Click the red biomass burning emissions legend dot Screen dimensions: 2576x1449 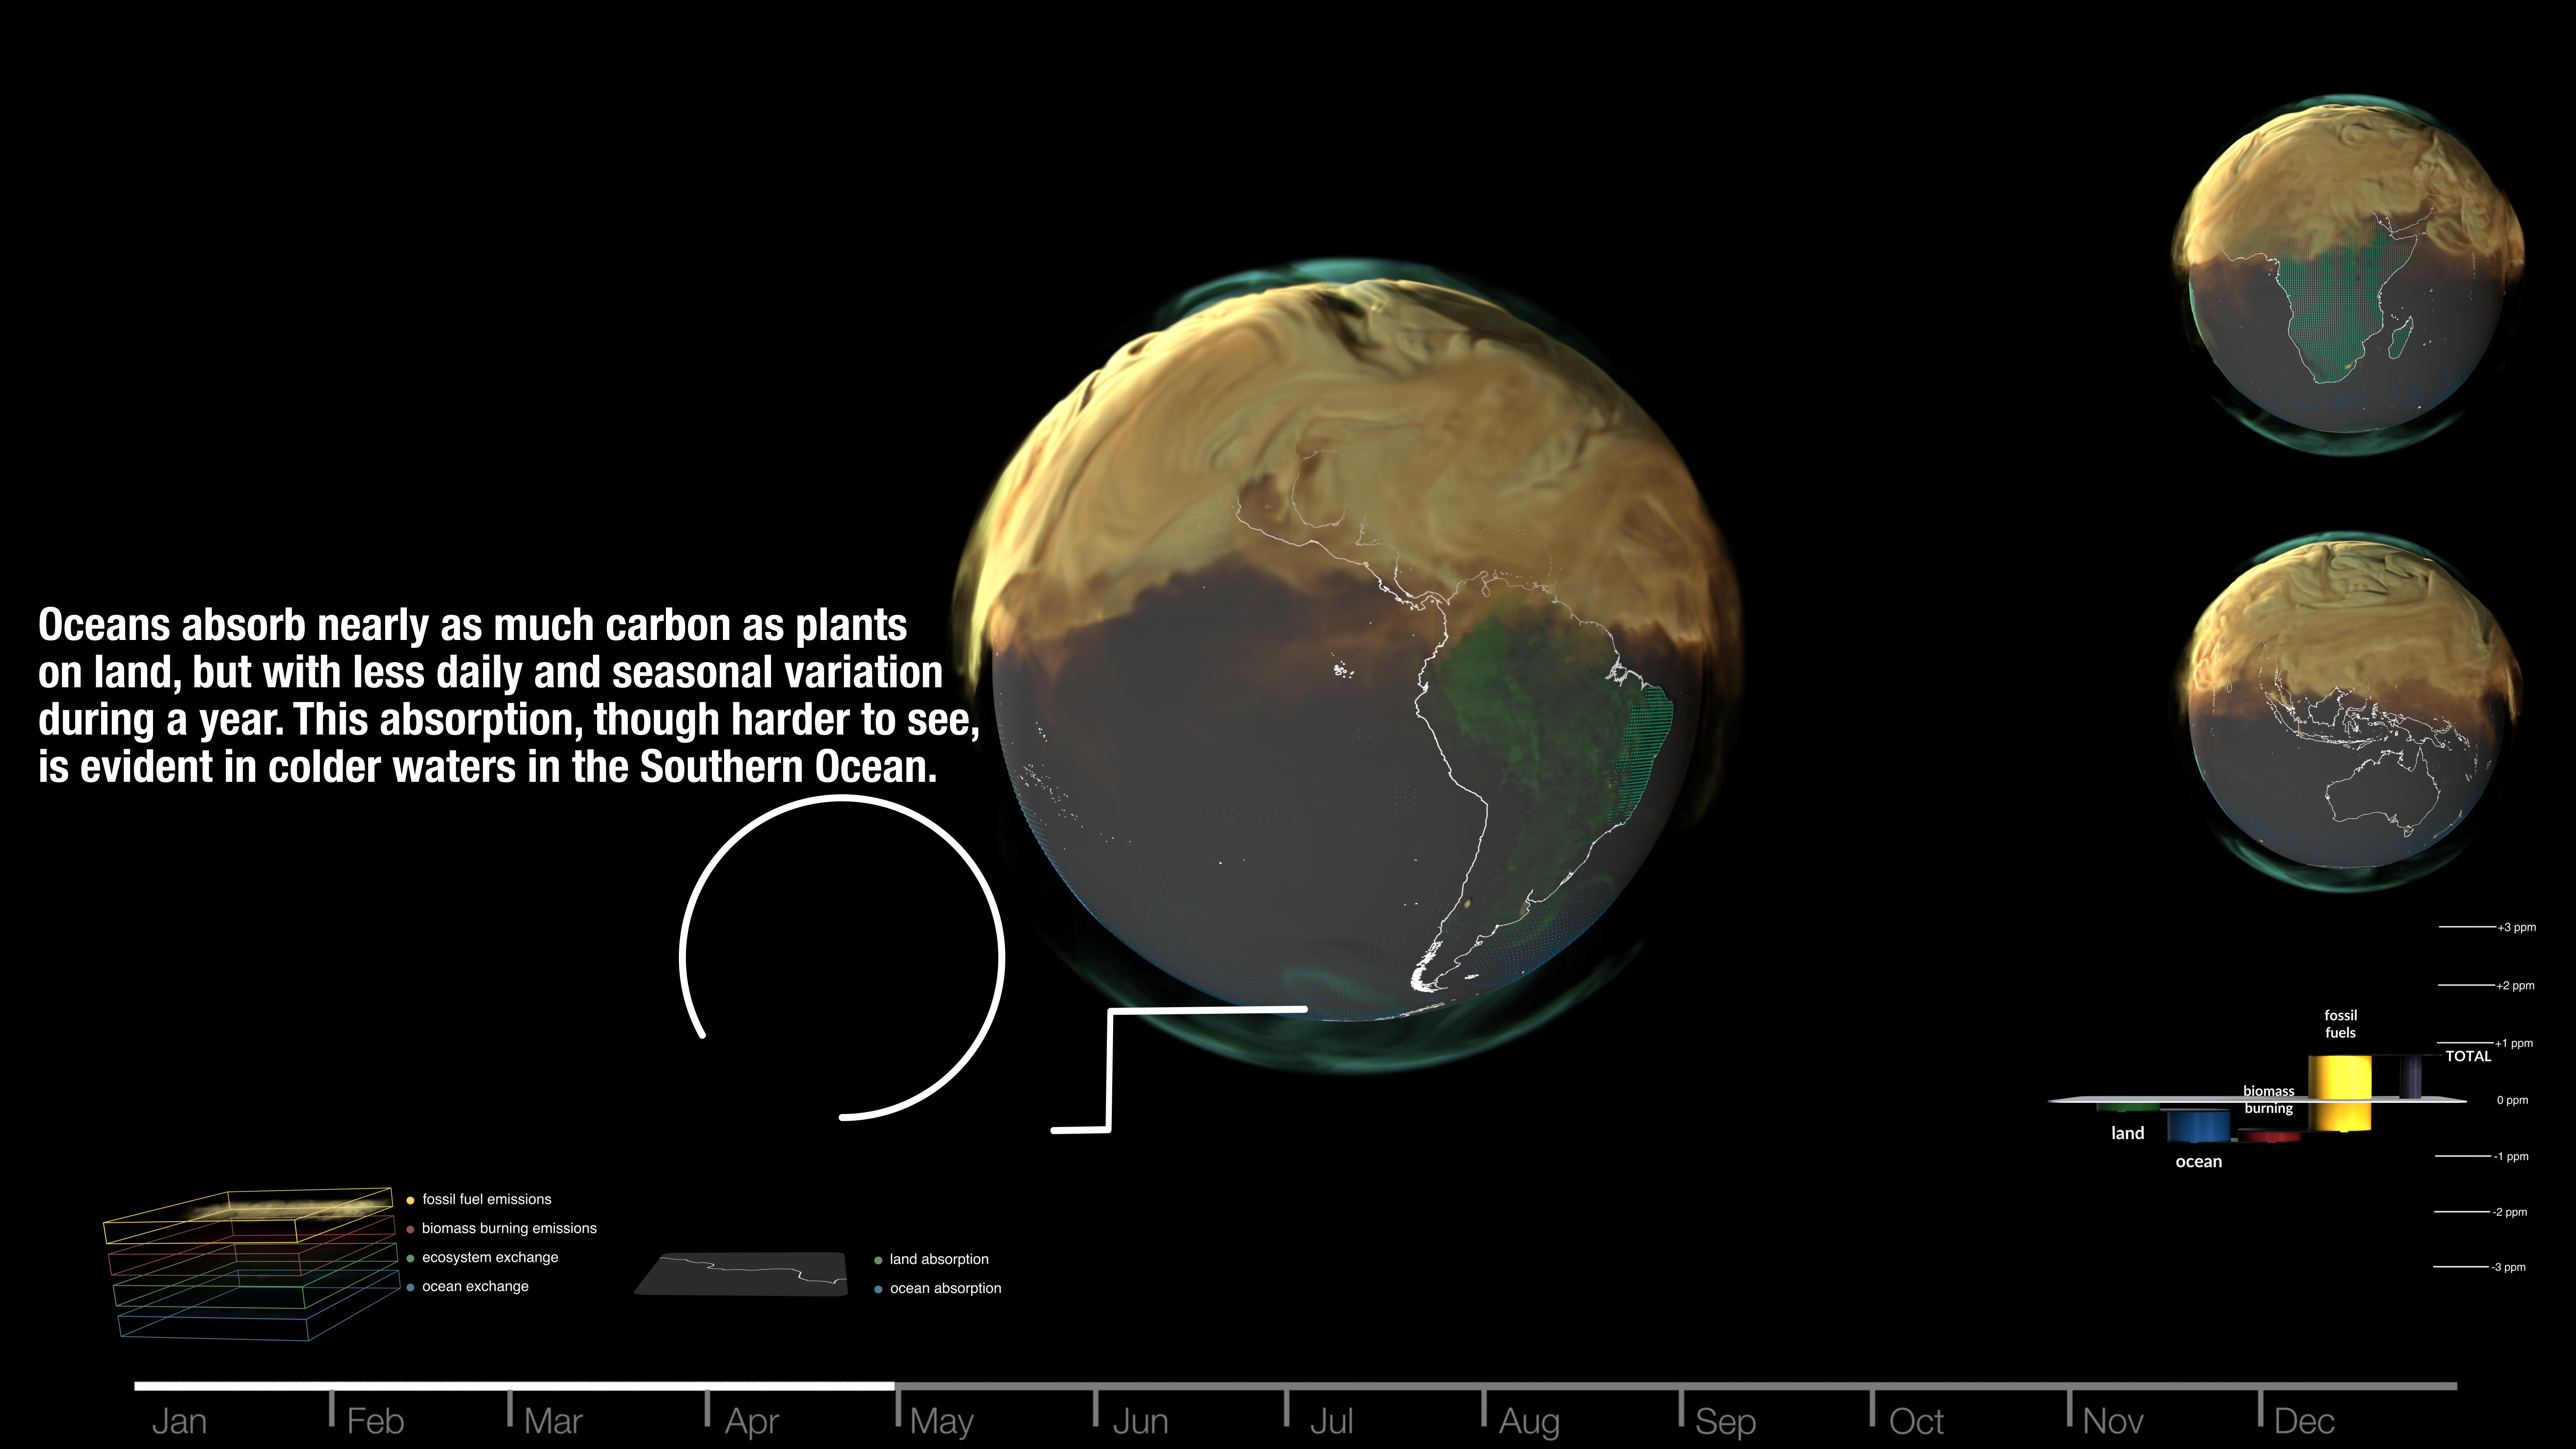pos(410,1229)
